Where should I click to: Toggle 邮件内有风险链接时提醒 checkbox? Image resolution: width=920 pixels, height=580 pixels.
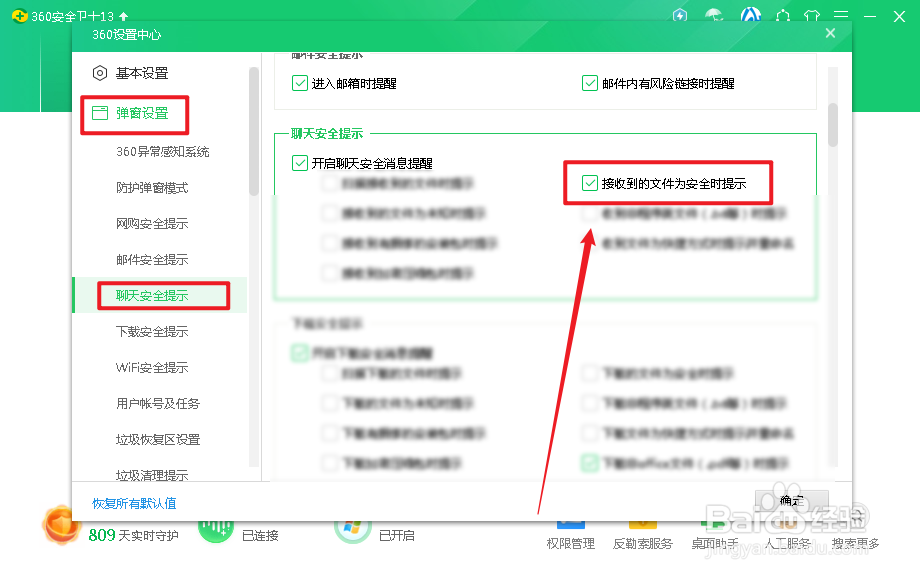(x=590, y=83)
